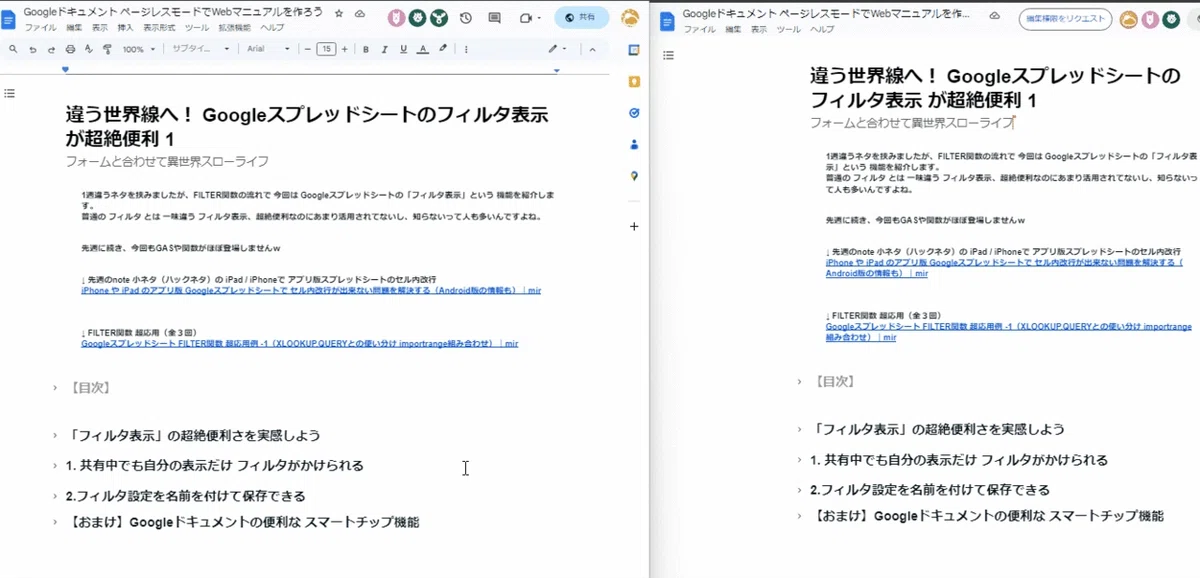The width and height of the screenshot is (1200, 578).
Task: Open ファイル menu in left window
Action: [x=40, y=28]
